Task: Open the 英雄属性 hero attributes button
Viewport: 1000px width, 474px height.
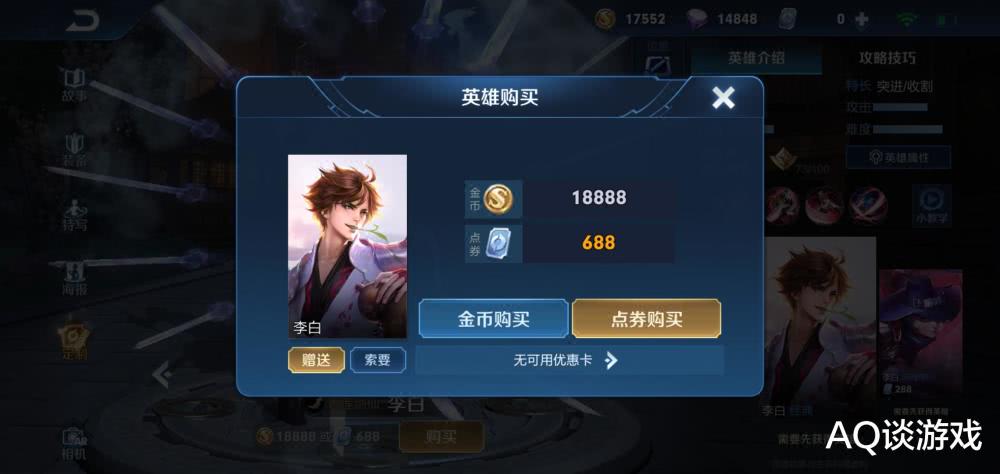Action: coord(899,157)
